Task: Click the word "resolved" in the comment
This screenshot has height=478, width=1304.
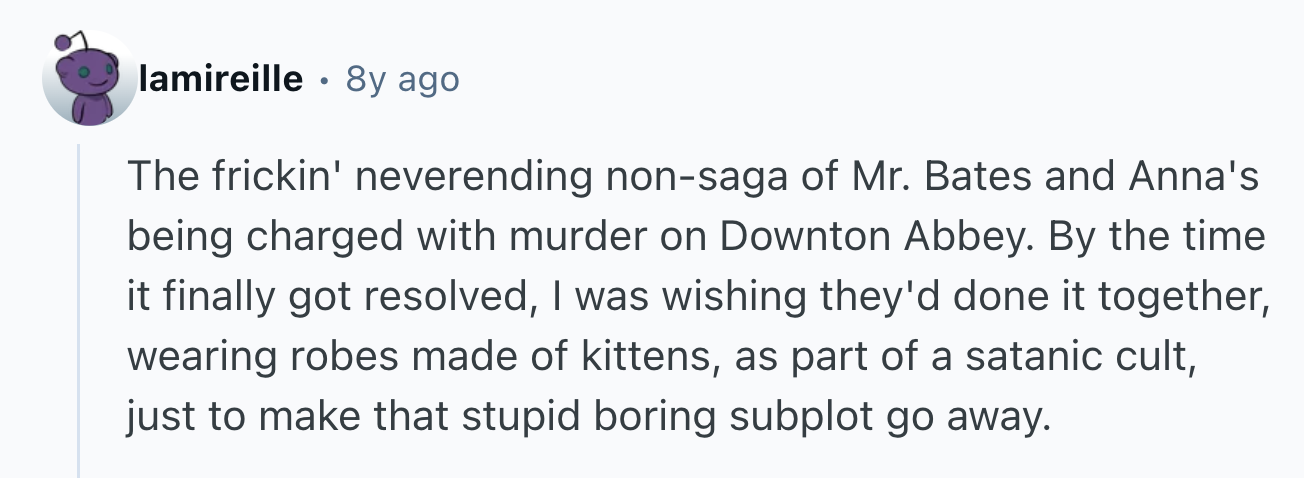Action: (447, 298)
